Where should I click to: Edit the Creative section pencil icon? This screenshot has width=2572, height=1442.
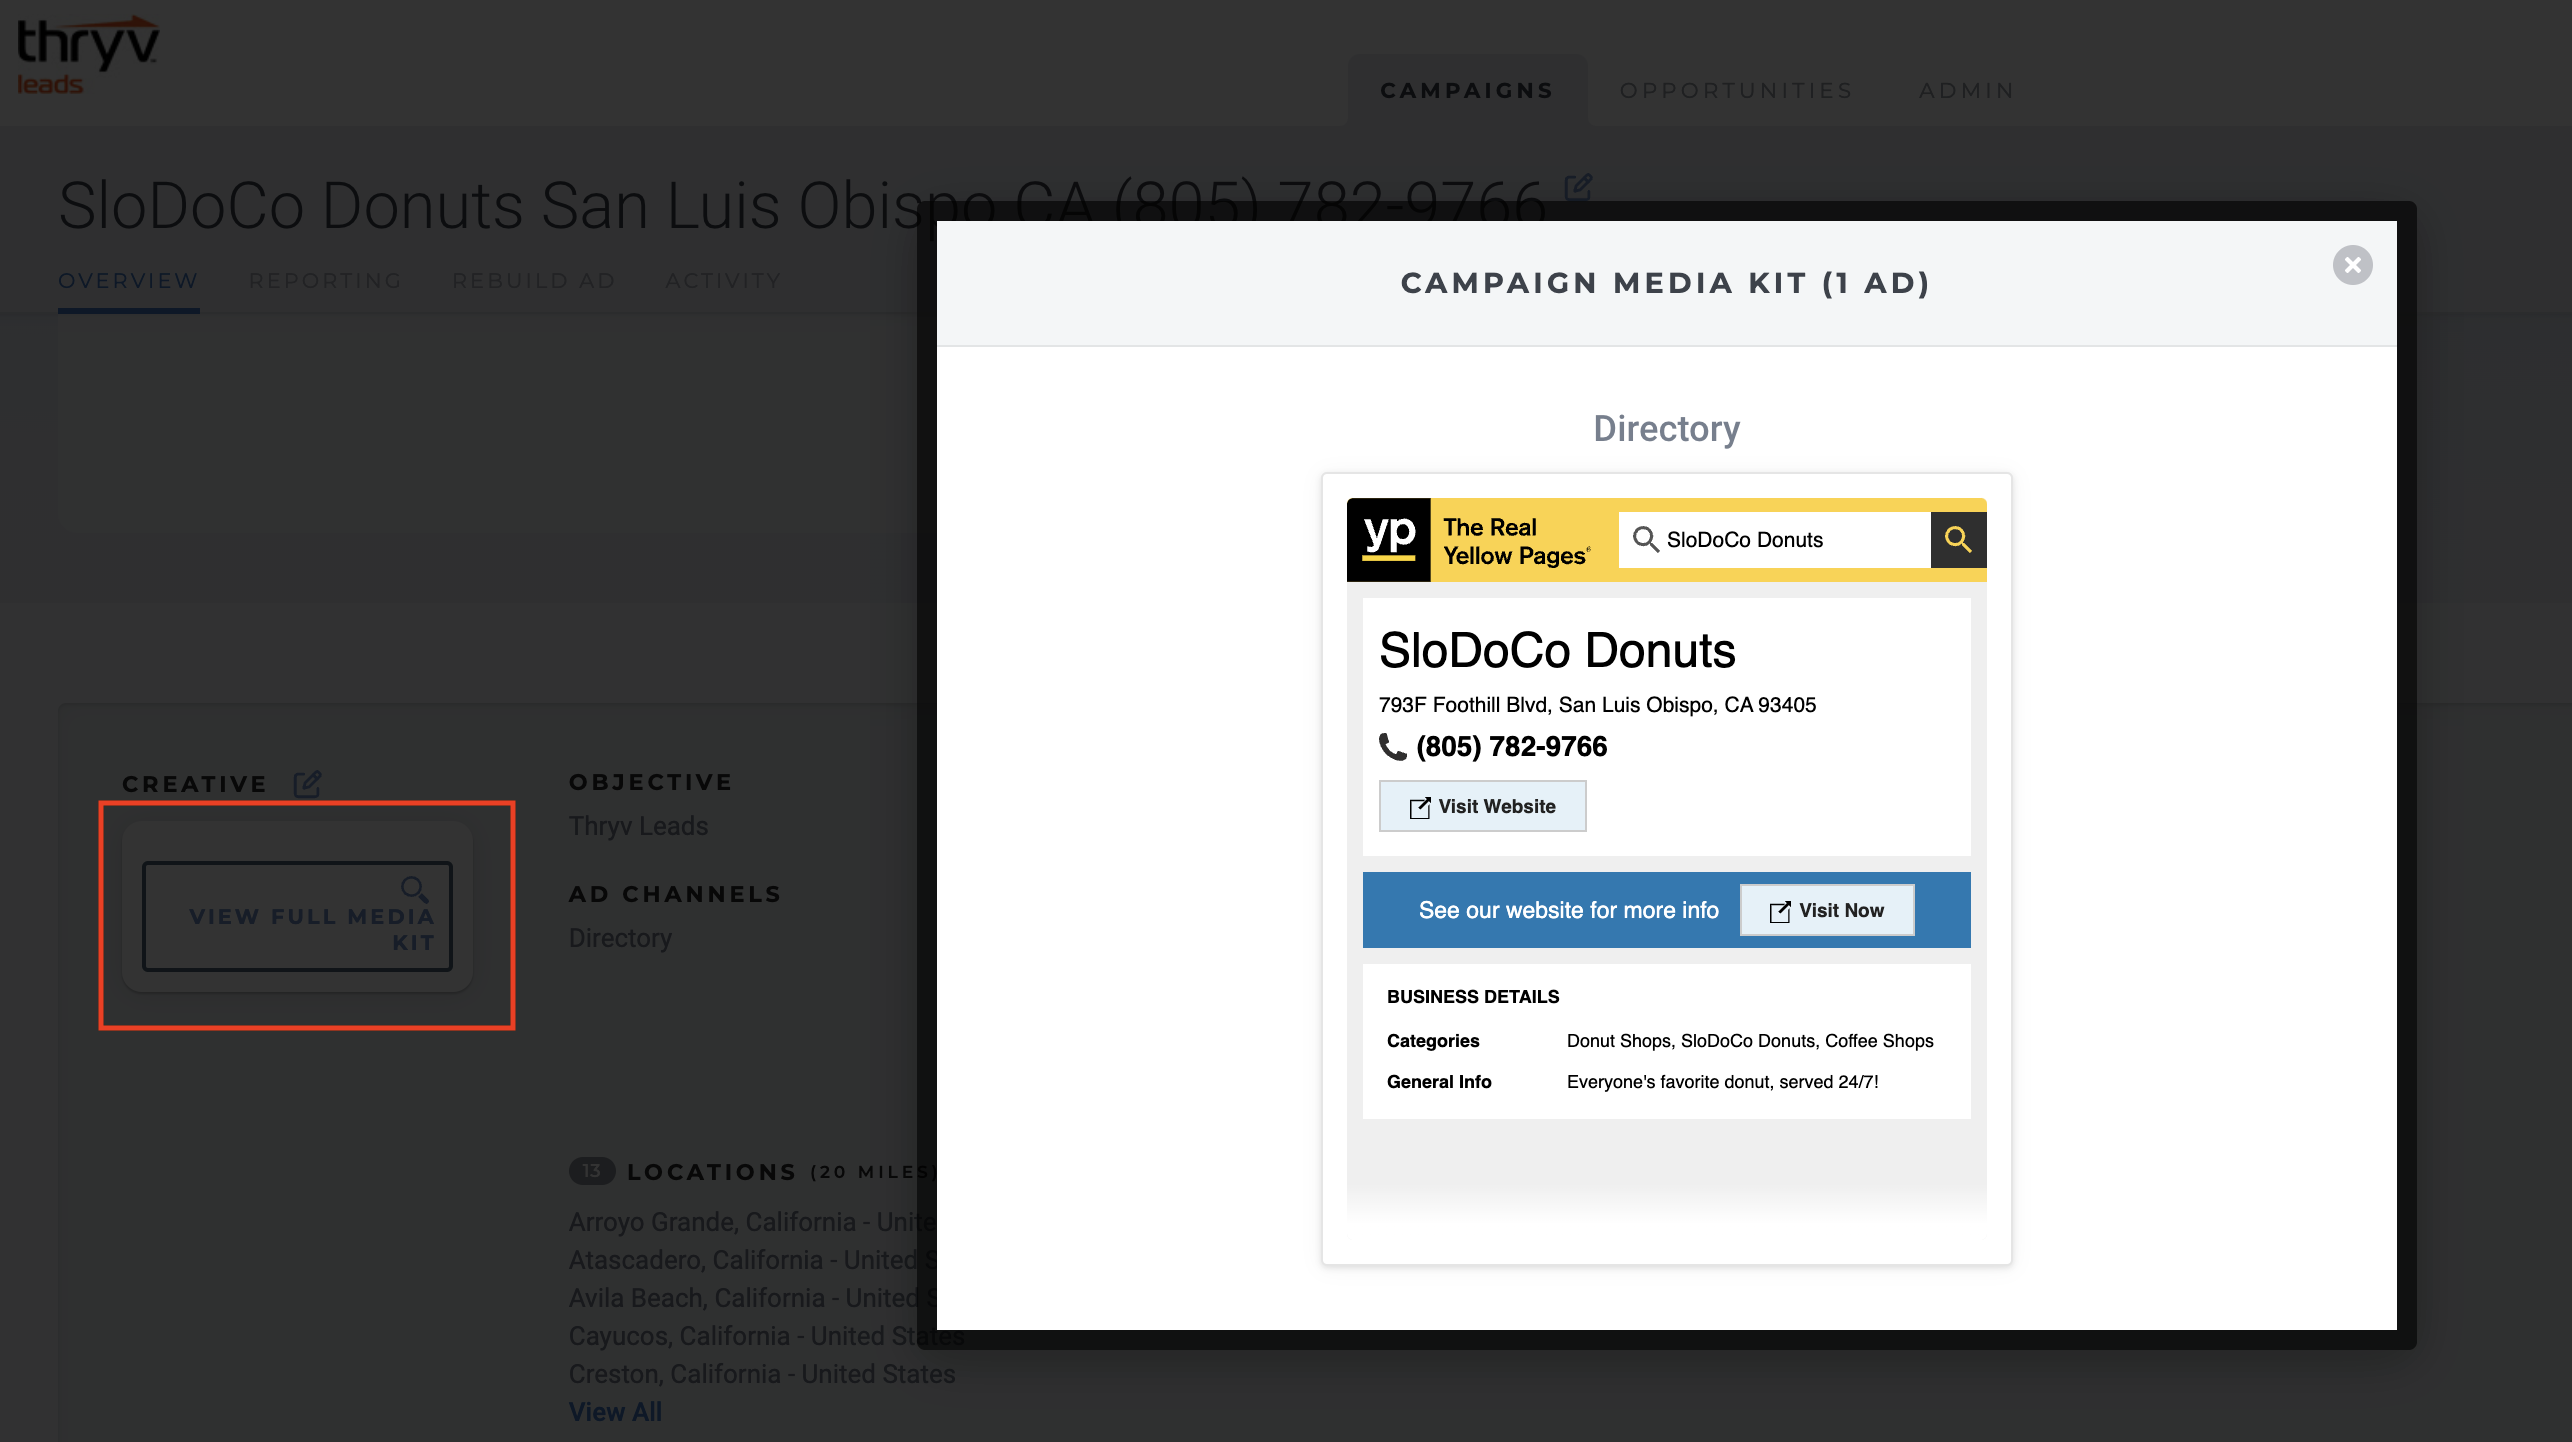pos(307,783)
